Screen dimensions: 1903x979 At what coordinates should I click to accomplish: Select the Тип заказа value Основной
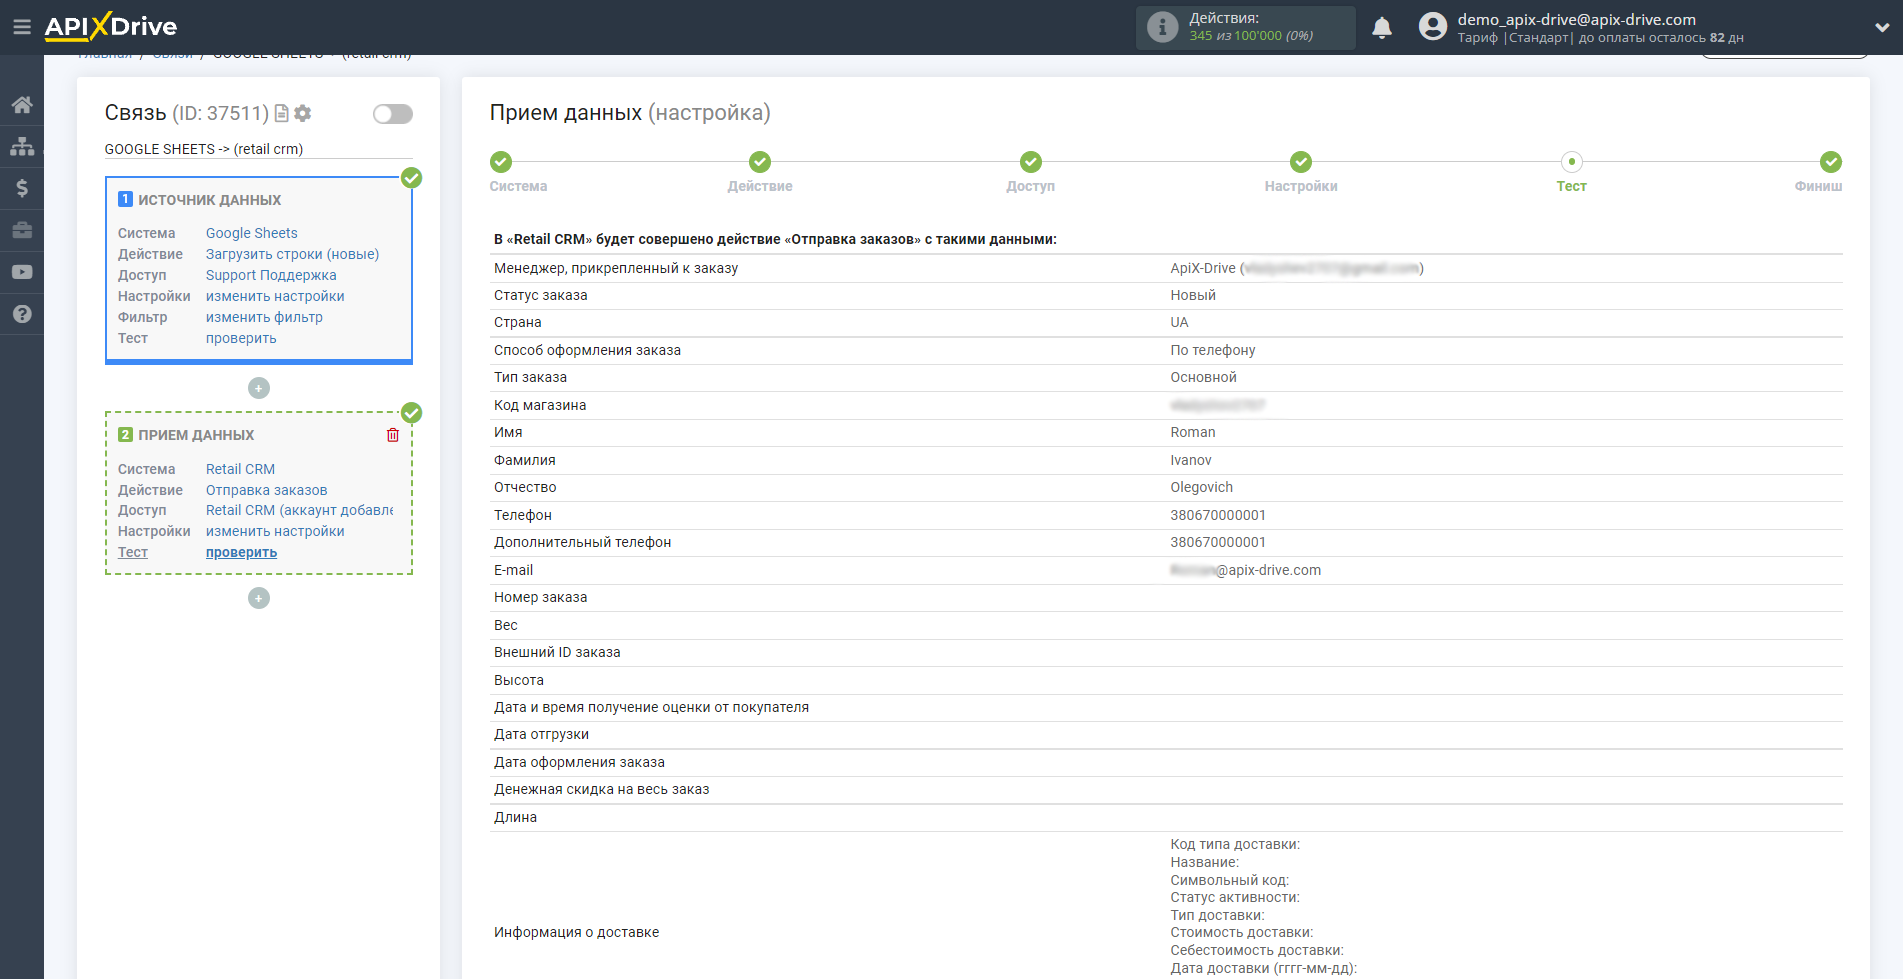(1203, 377)
